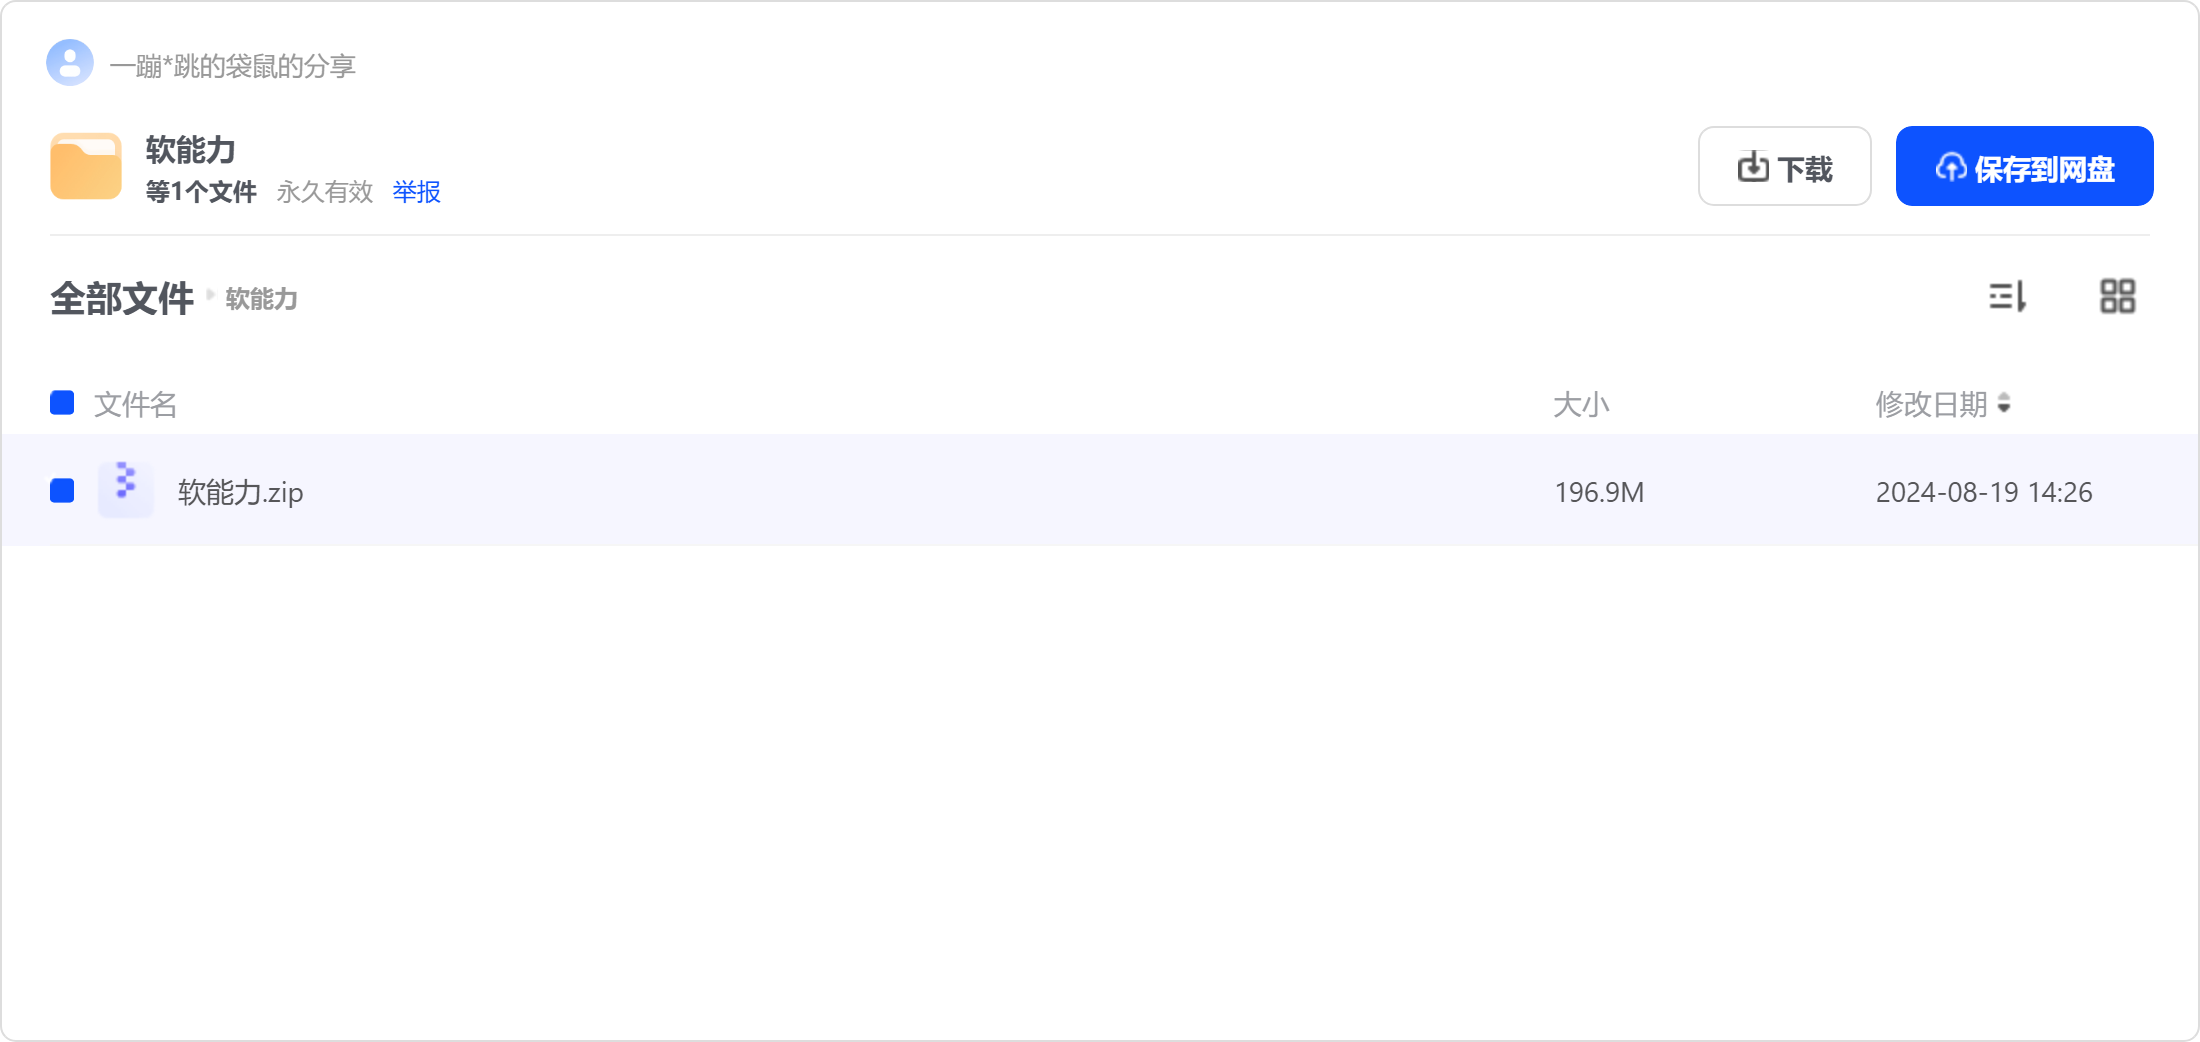
Task: Click the 修改日期 column header
Action: click(x=1931, y=404)
